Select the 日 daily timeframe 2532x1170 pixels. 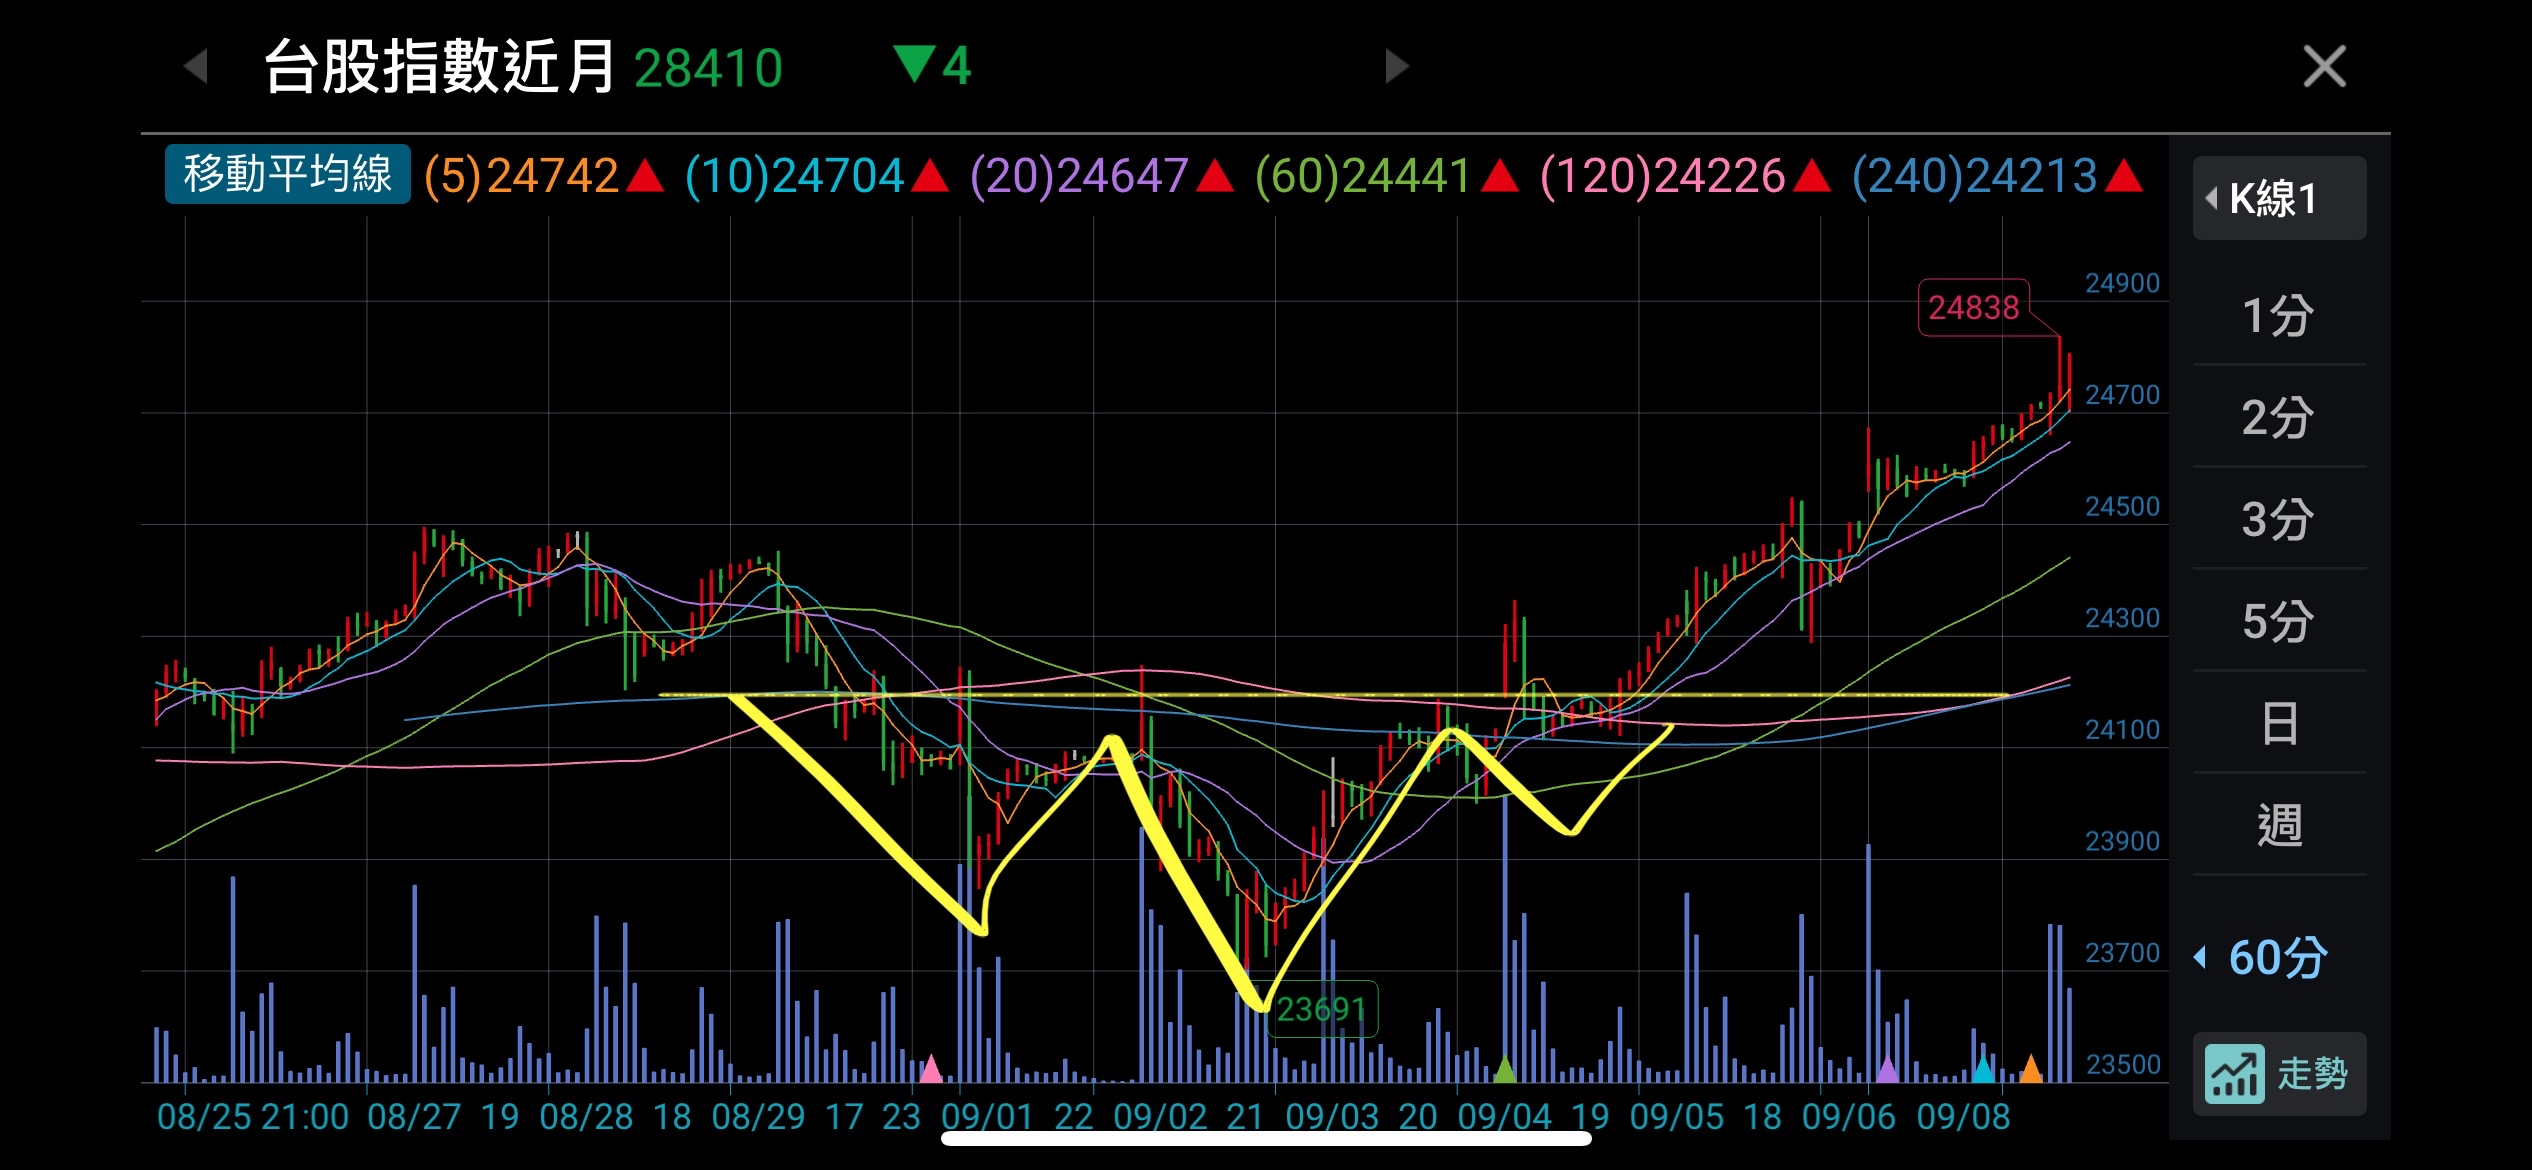pyautogui.click(x=2278, y=723)
